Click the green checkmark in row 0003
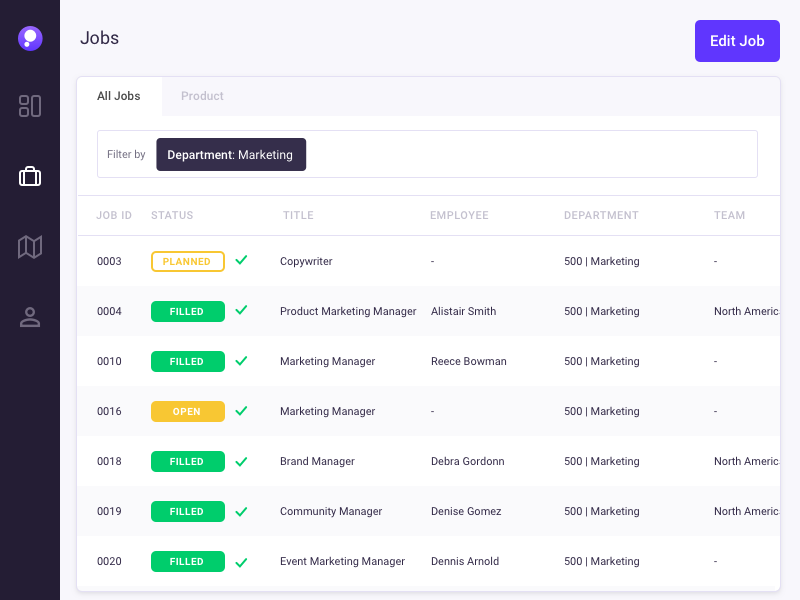Screen dimensions: 800x600 241,260
